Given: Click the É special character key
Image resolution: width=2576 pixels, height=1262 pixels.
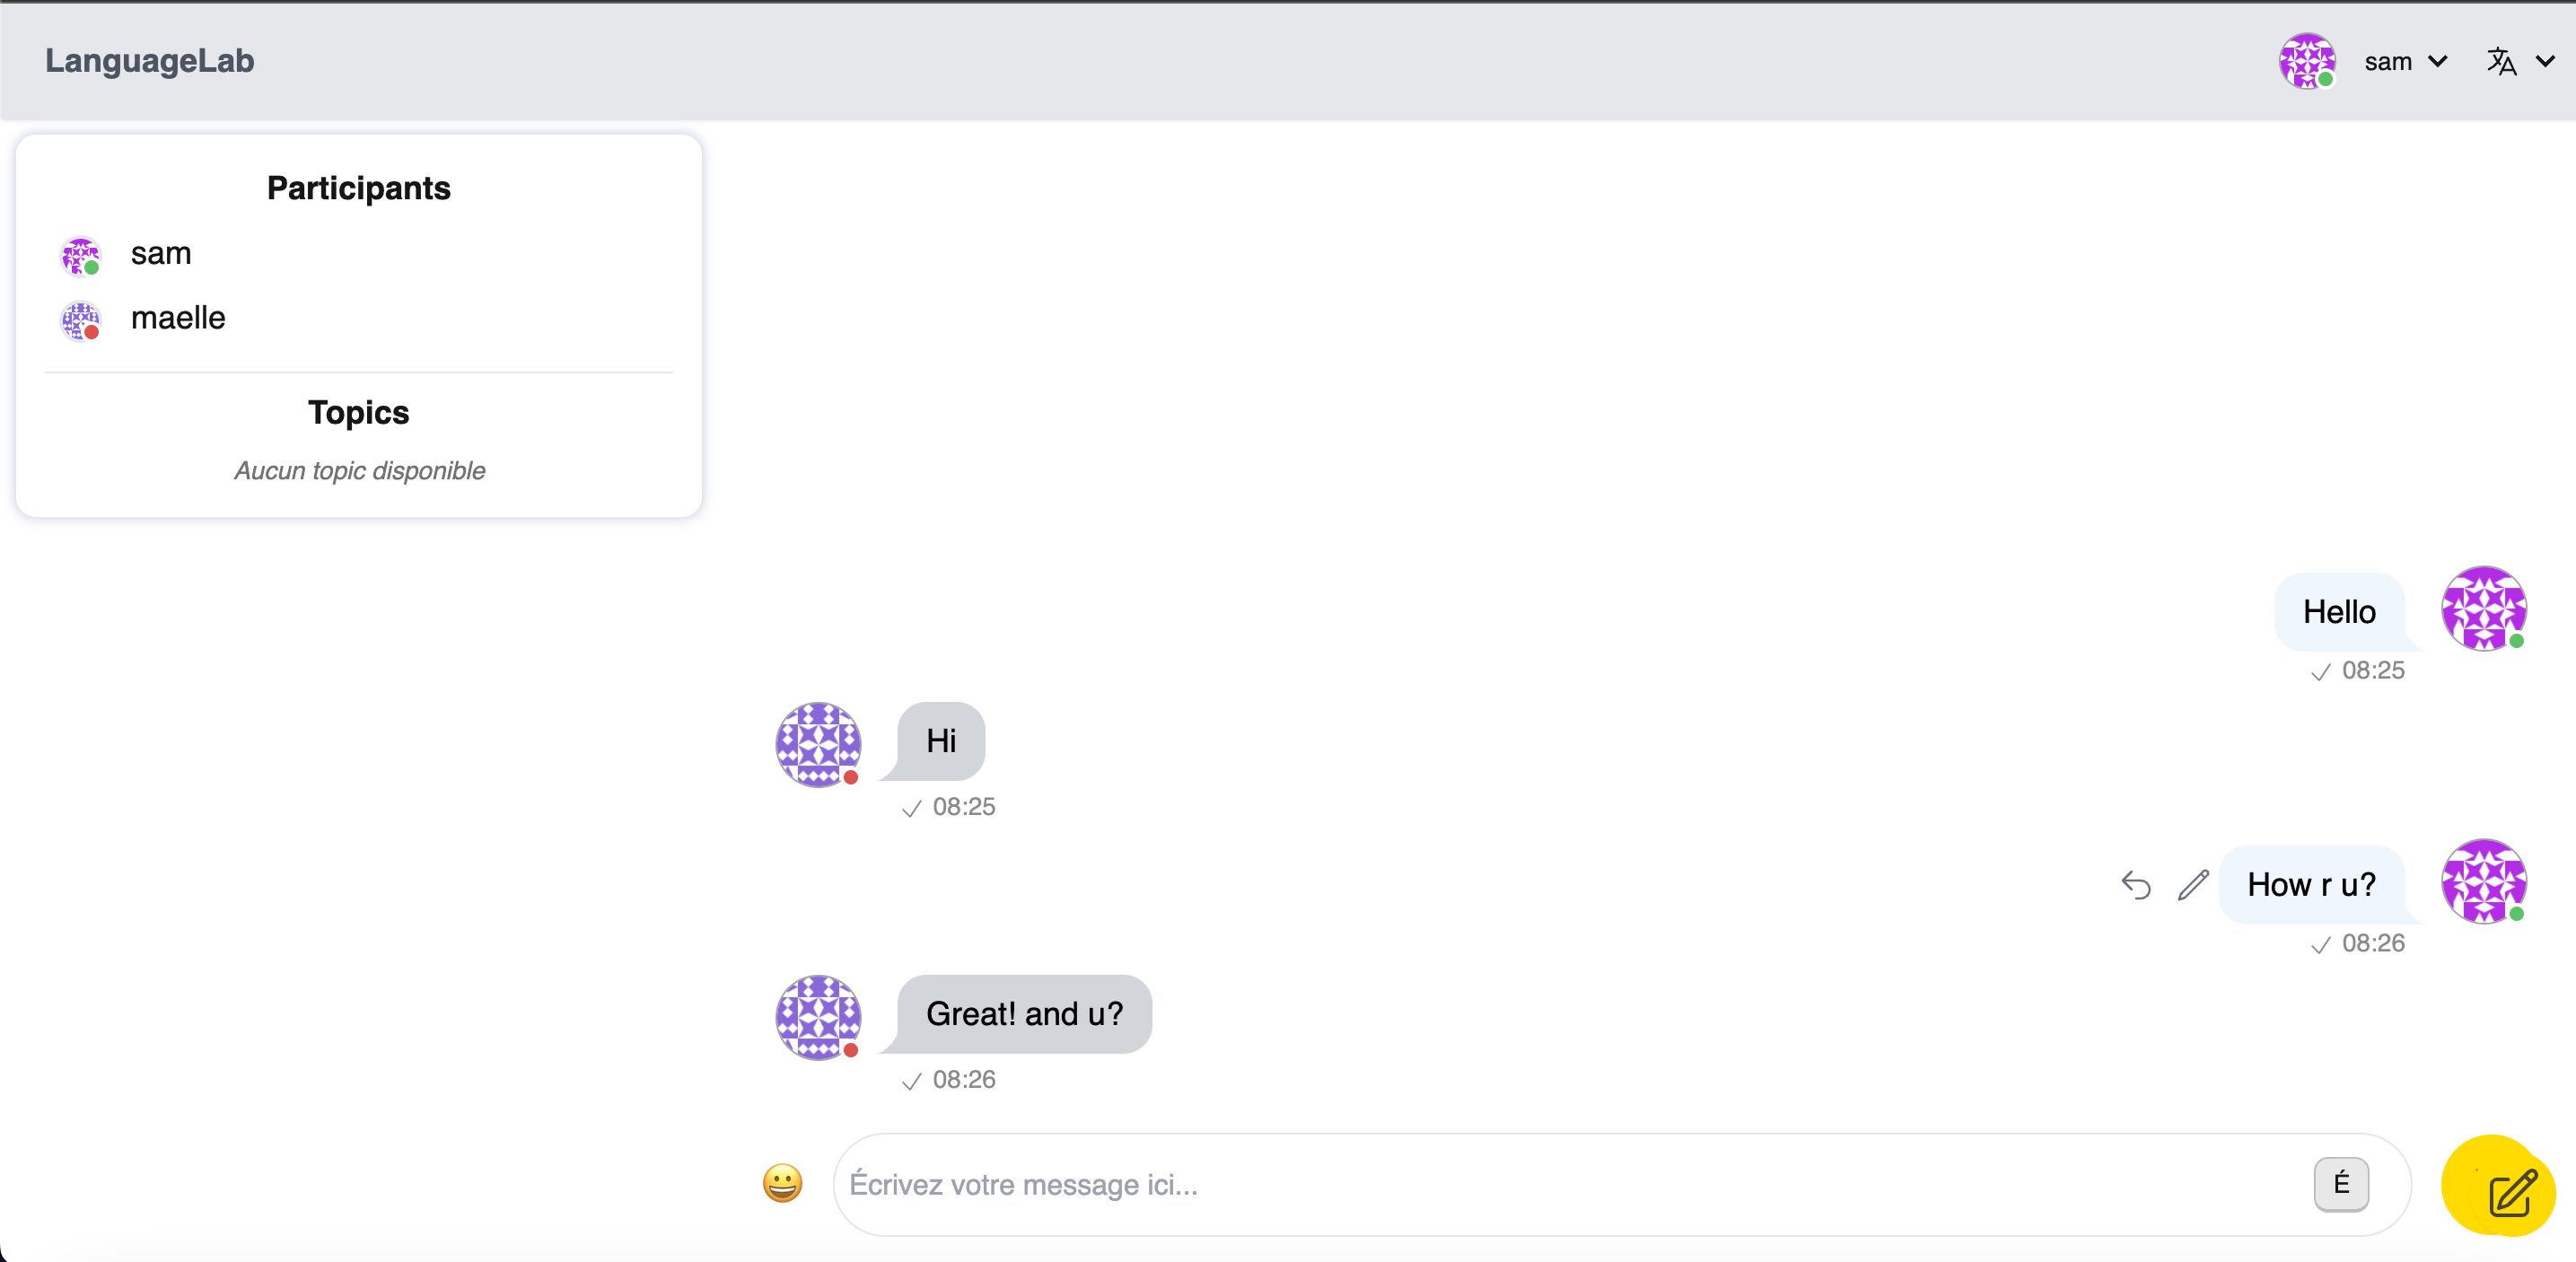Looking at the screenshot, I should (x=2341, y=1184).
